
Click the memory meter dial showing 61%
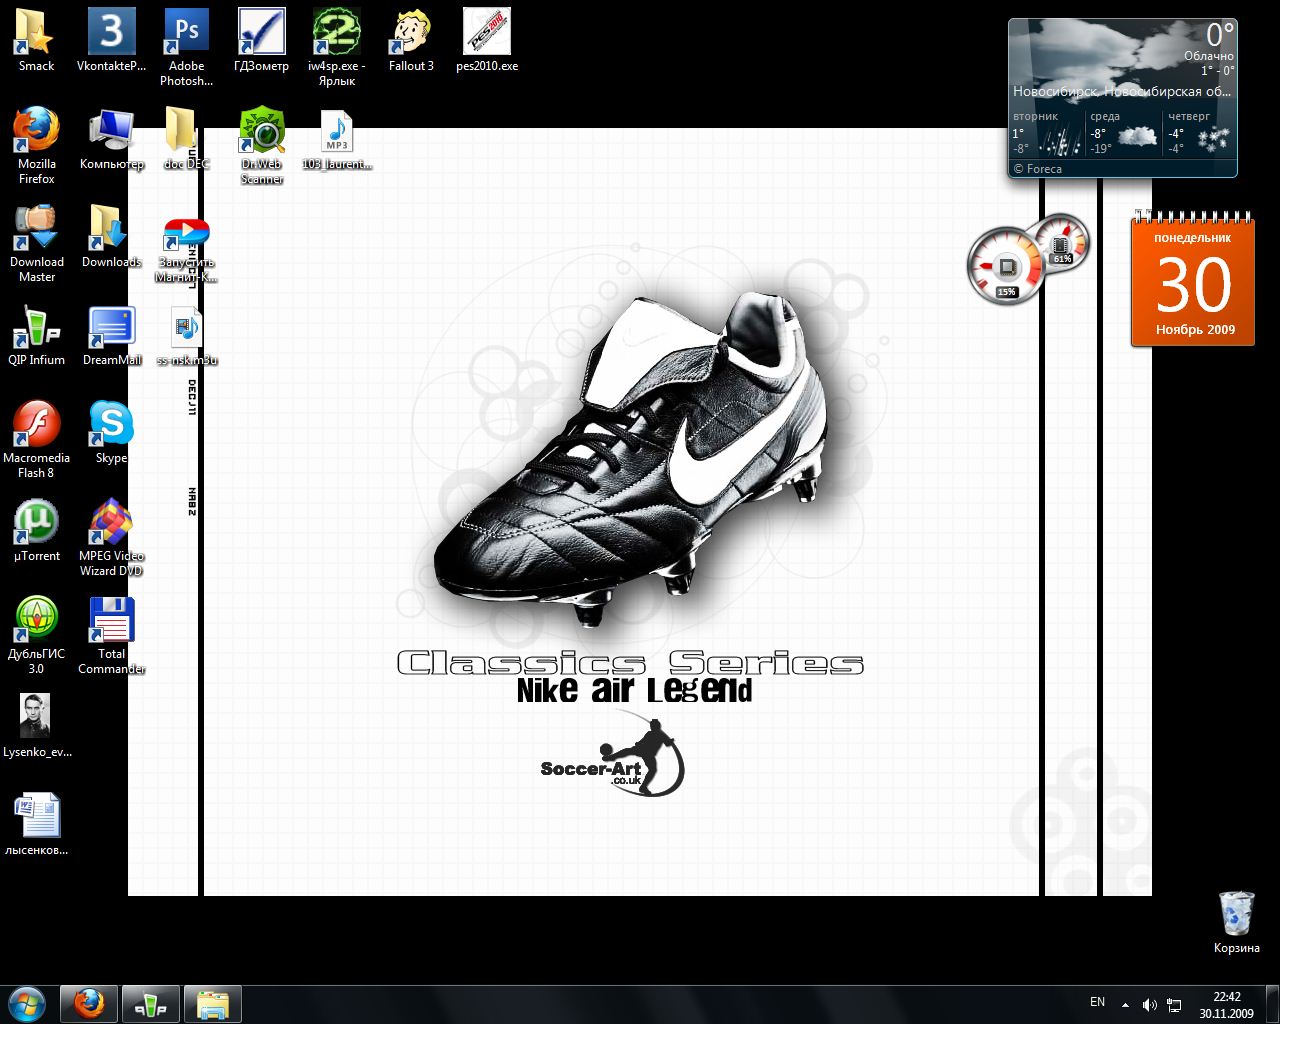point(1061,243)
